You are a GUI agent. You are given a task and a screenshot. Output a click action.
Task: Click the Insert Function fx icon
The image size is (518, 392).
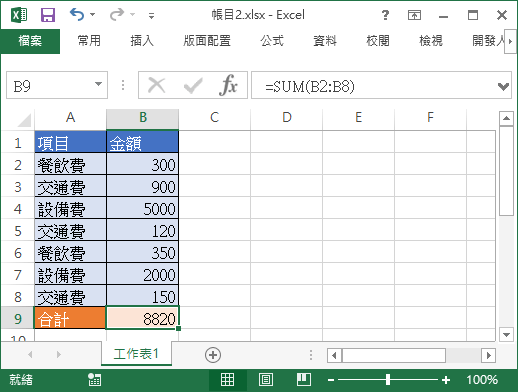point(228,85)
